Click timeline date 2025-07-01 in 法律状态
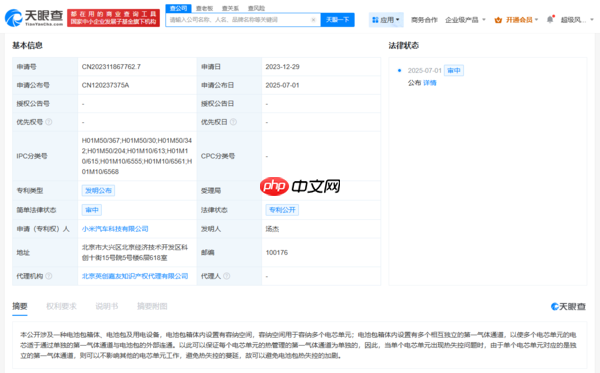This screenshot has height=373, width=600. point(425,70)
